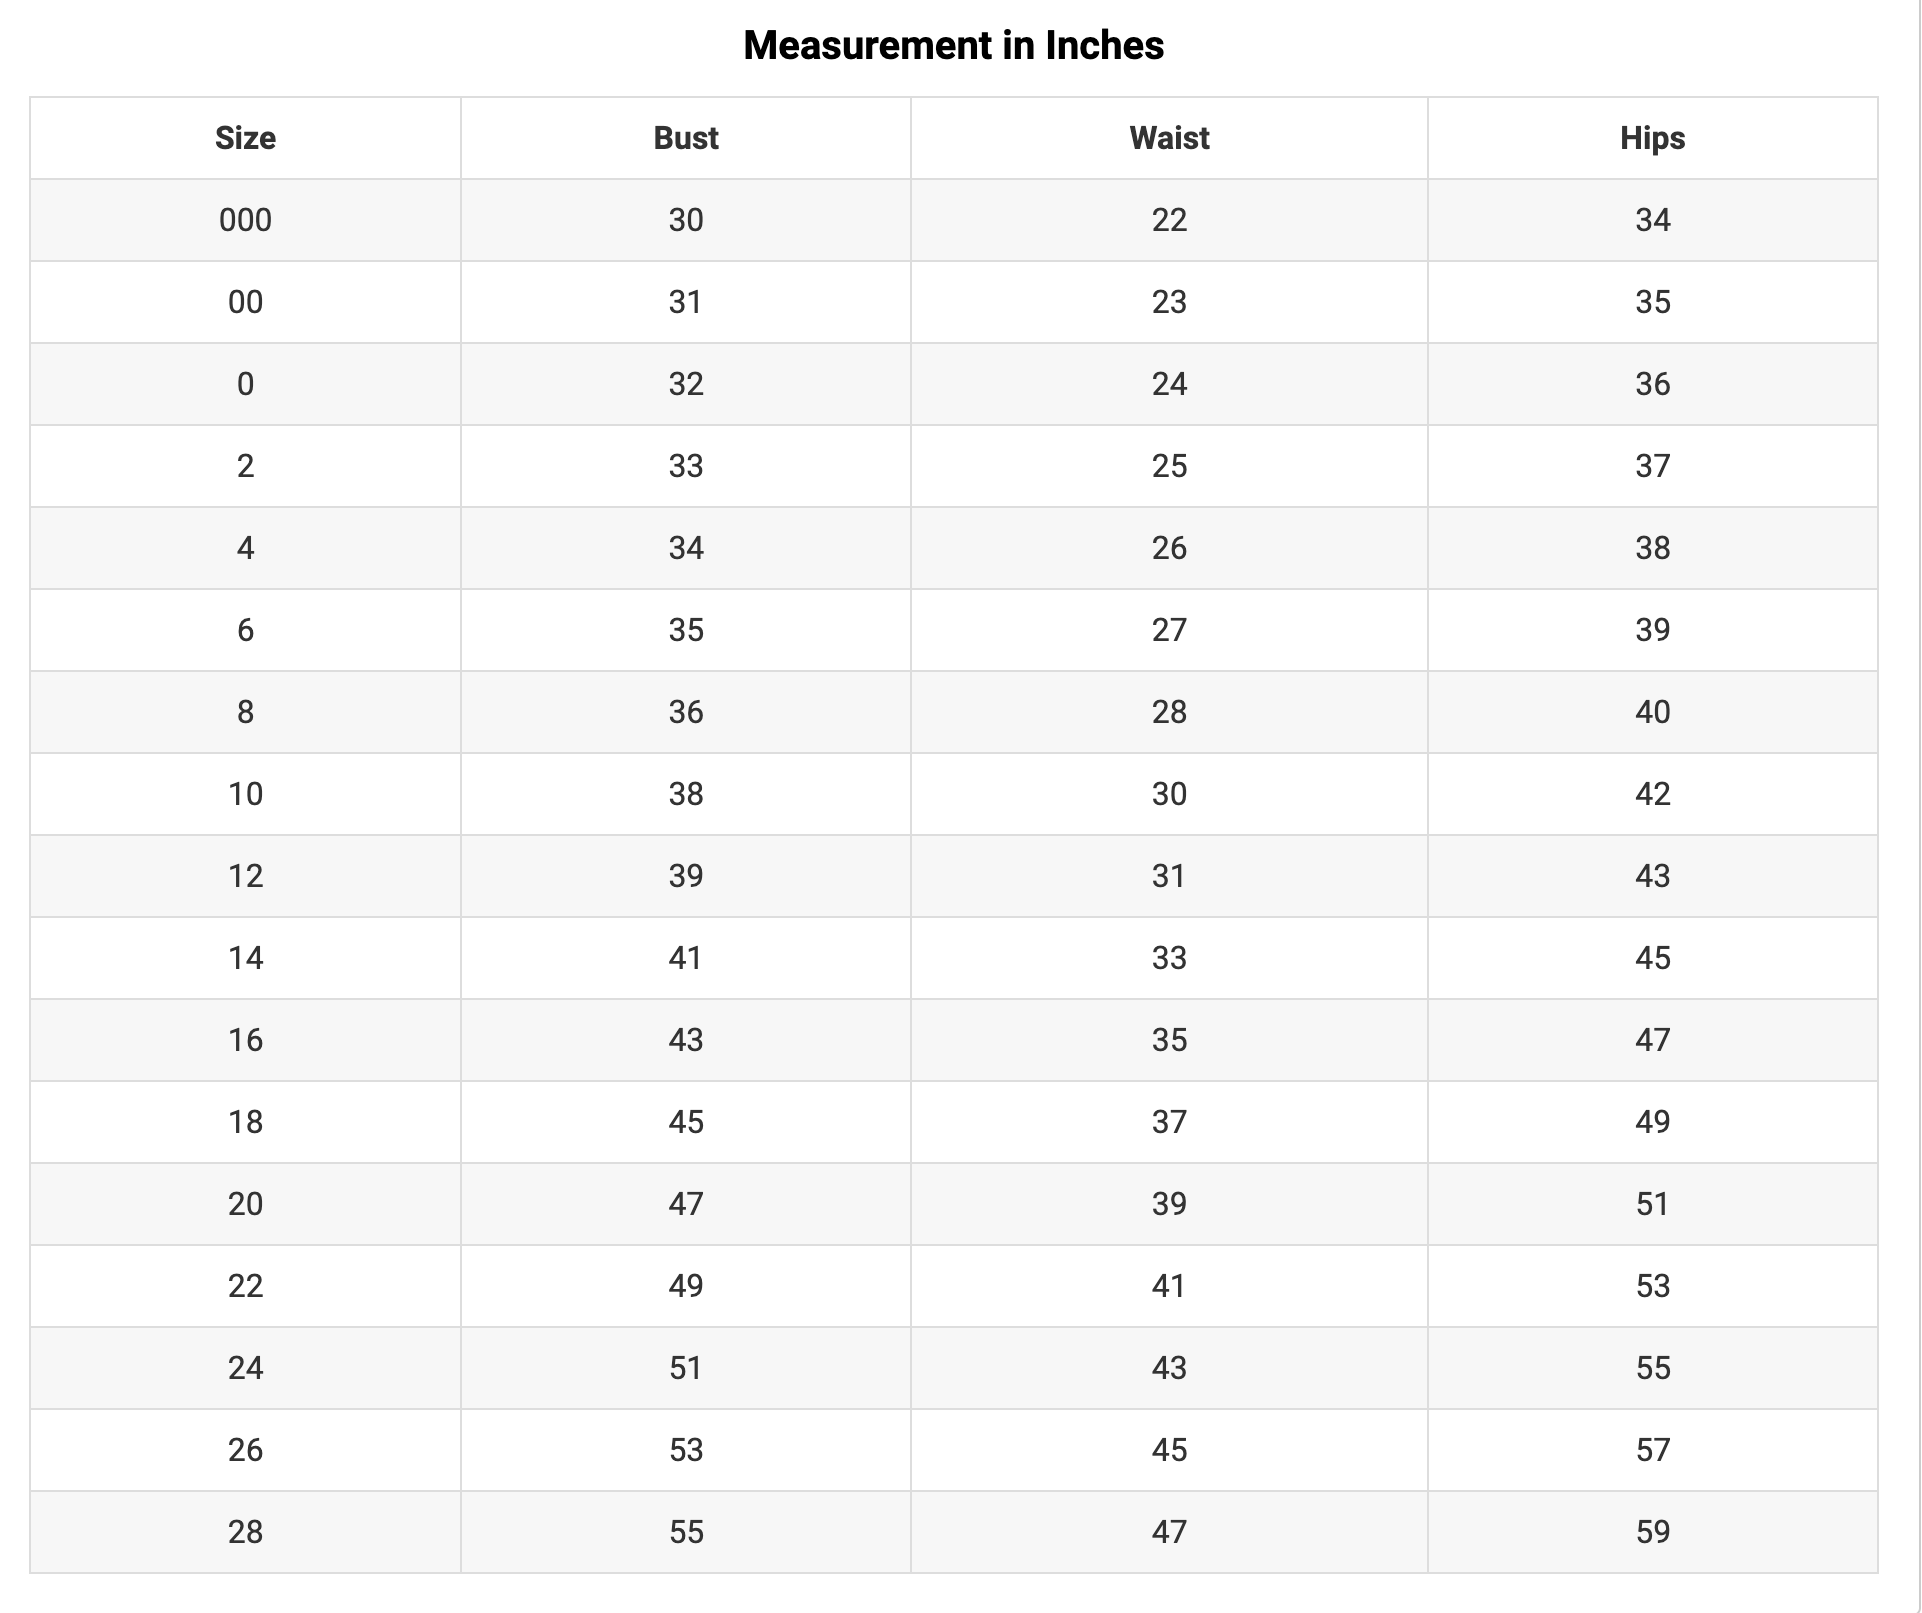The image size is (1922, 1613).
Task: Select the size 00 row label
Action: click(245, 302)
